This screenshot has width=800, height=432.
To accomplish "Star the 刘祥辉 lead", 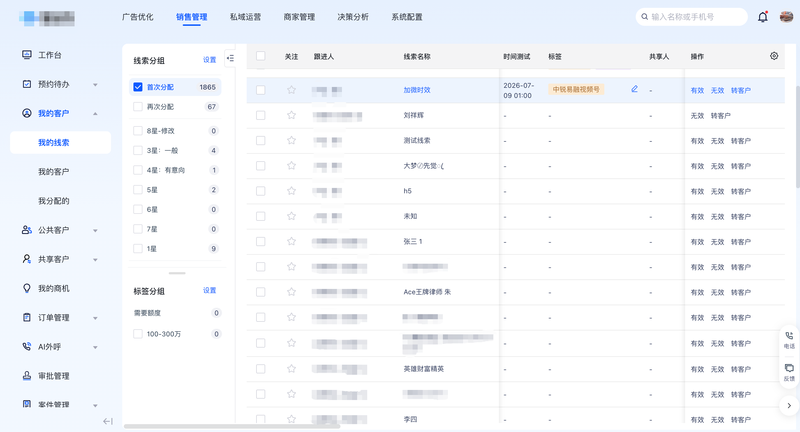I will (x=291, y=115).
